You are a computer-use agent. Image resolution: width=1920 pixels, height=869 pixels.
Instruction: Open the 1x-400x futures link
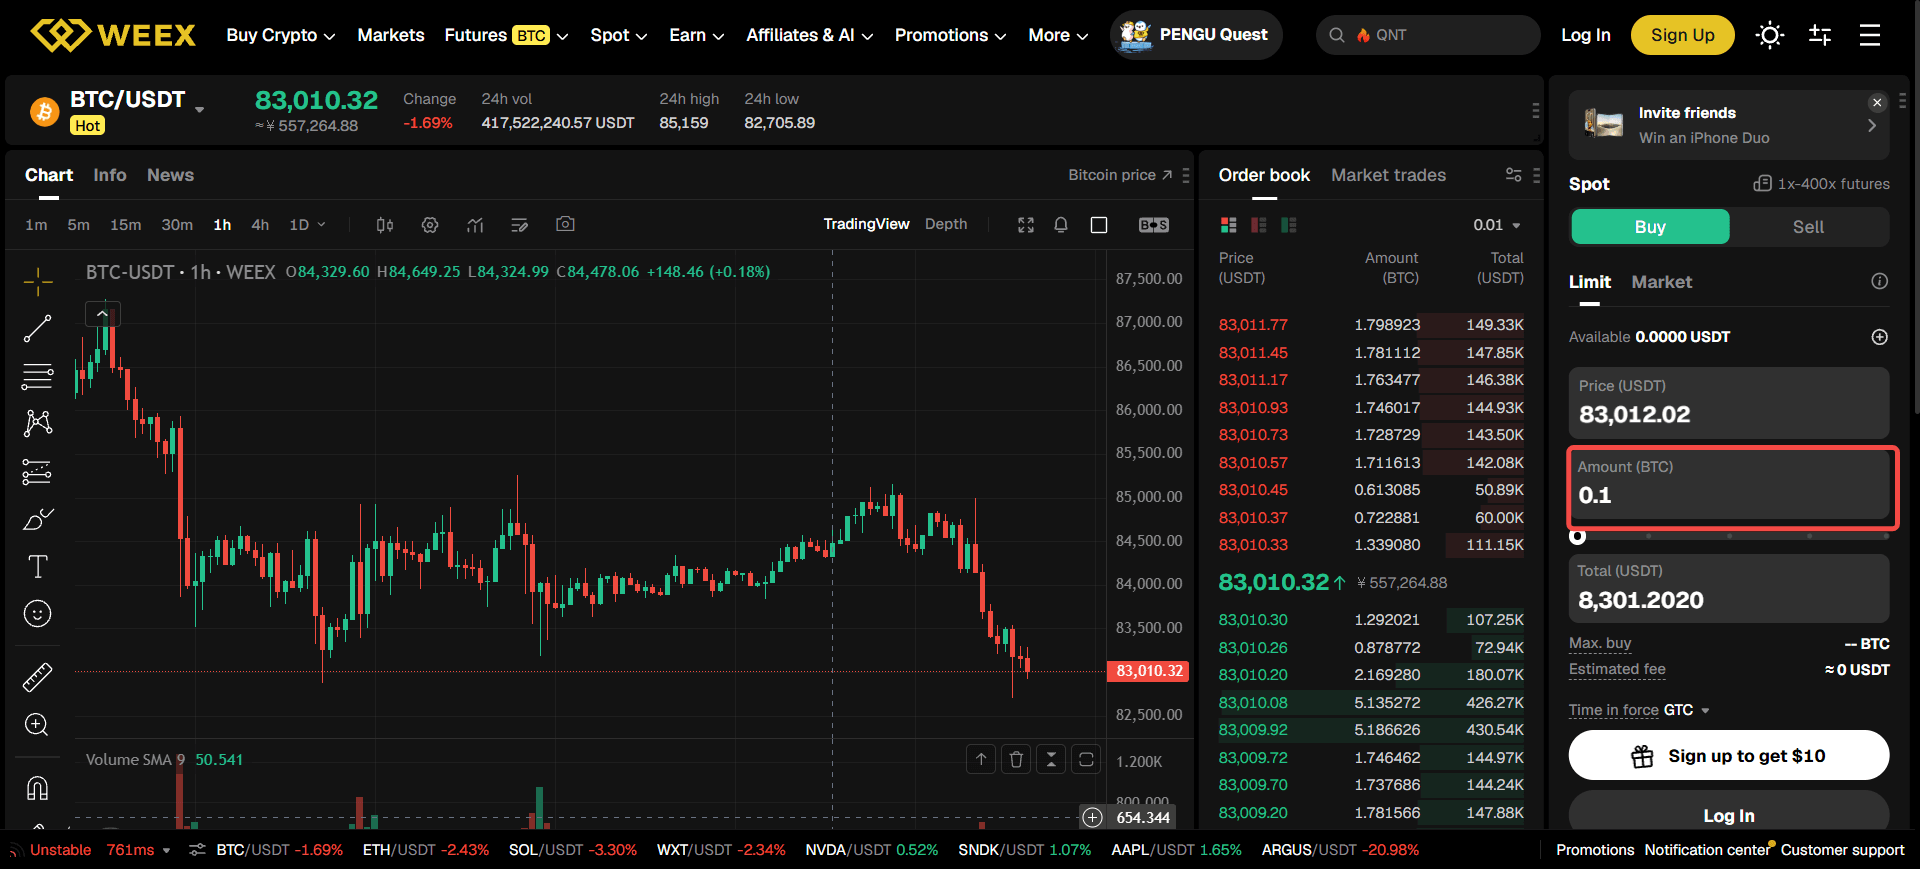point(1822,184)
